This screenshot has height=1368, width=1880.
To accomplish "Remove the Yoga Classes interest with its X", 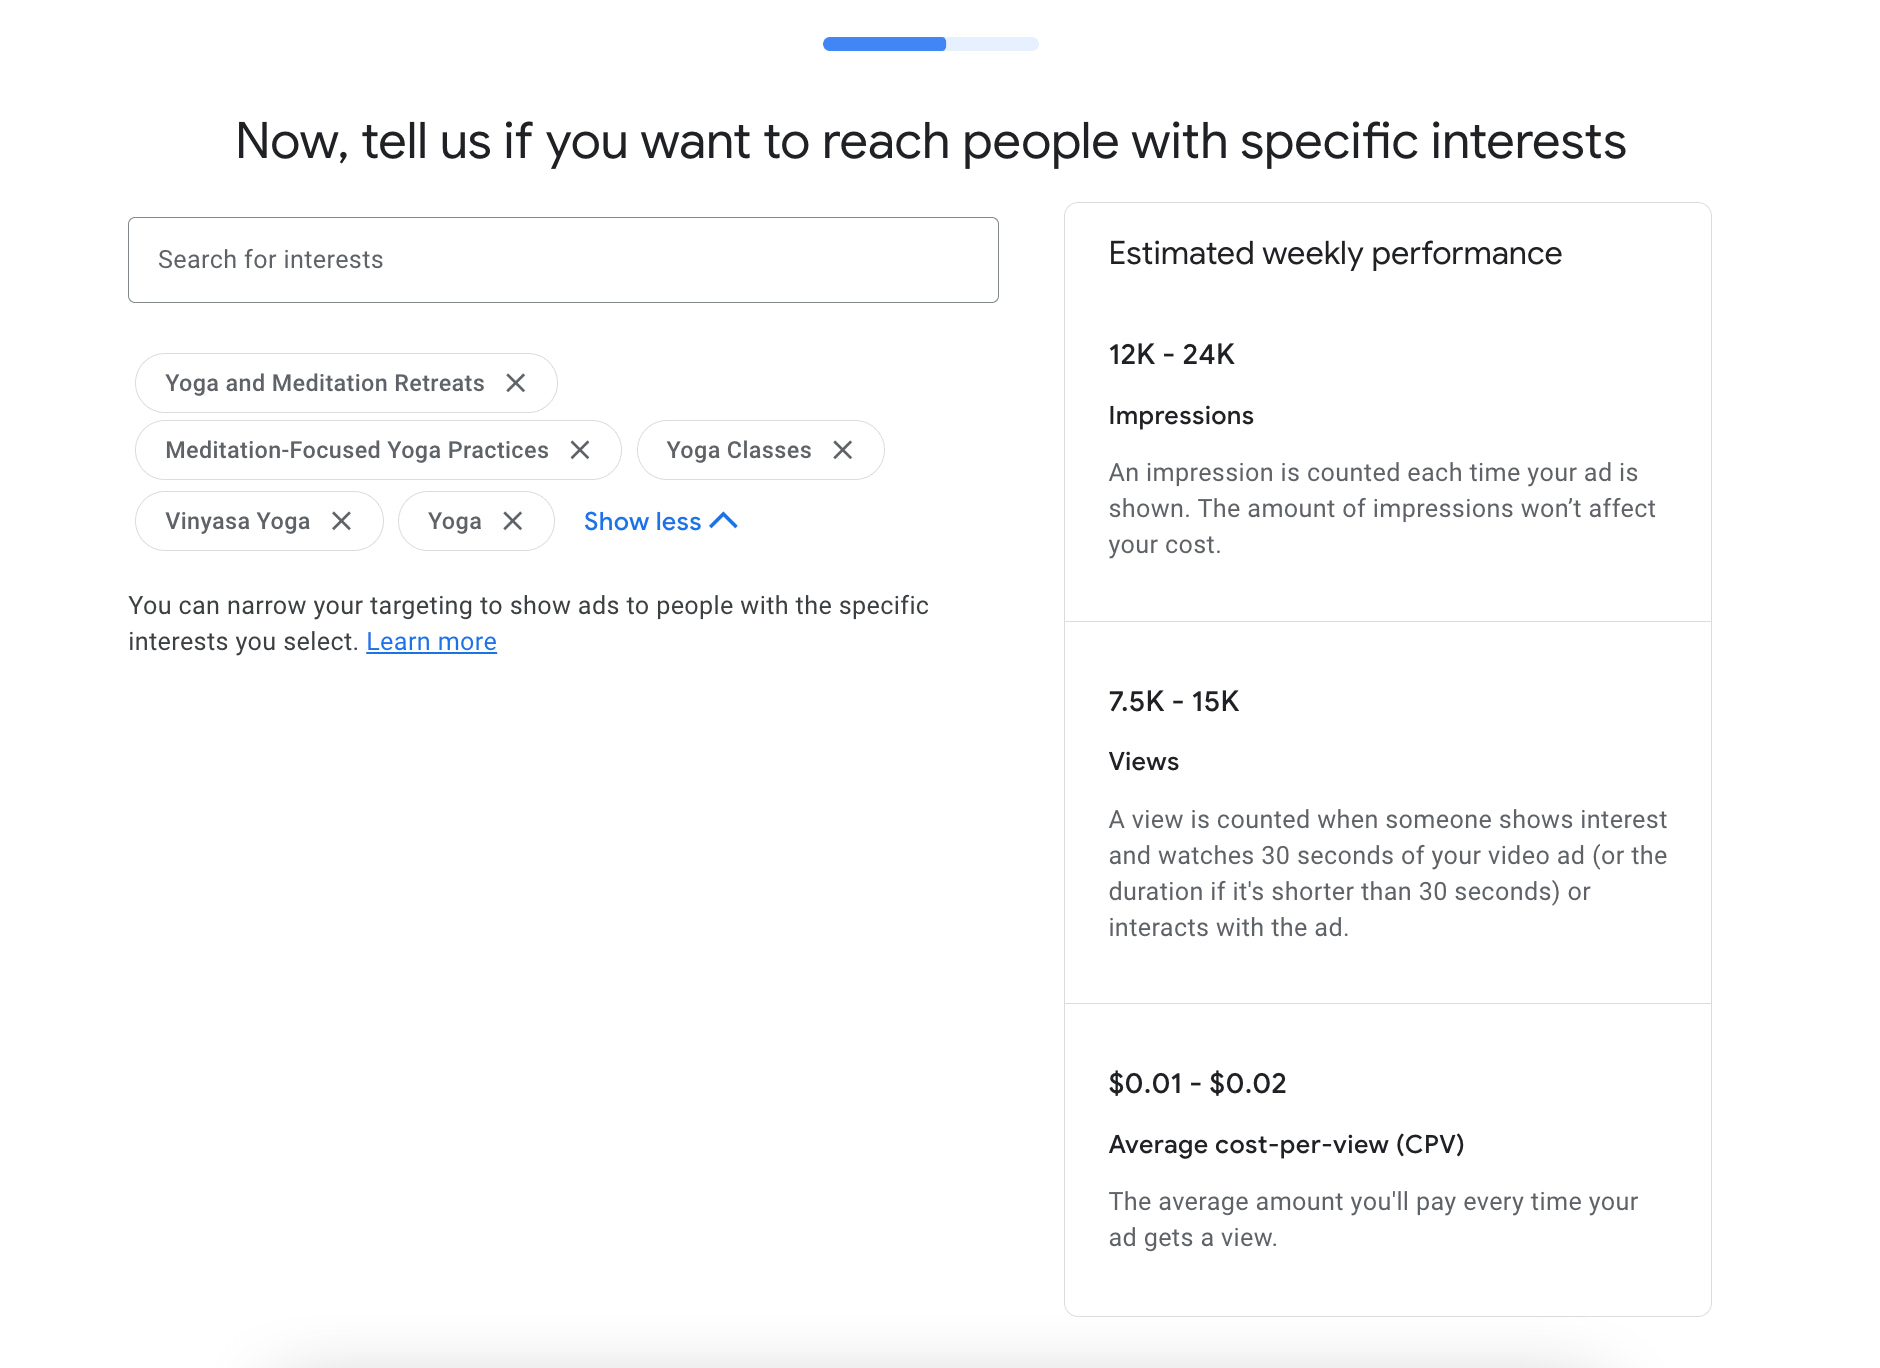I will tap(843, 450).
